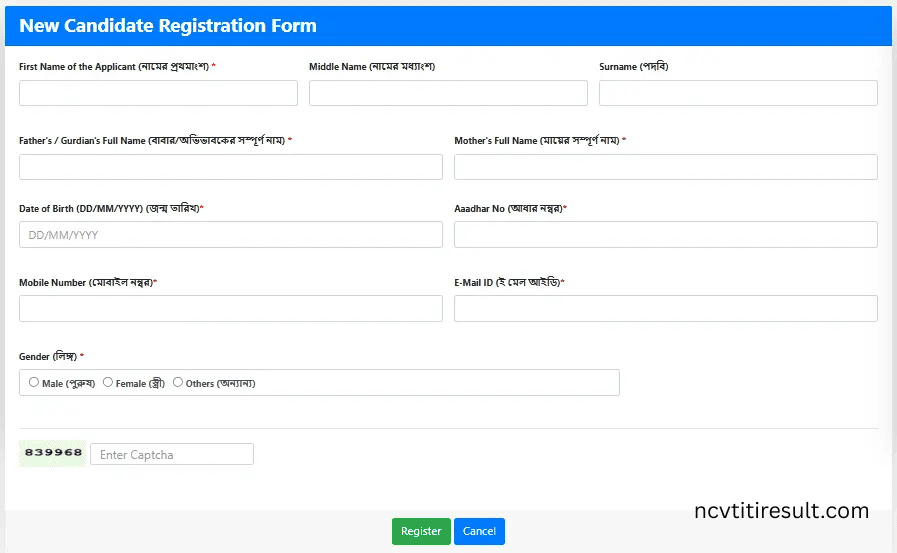Pick the Others gender radio button
897x553 pixels.
coord(178,382)
